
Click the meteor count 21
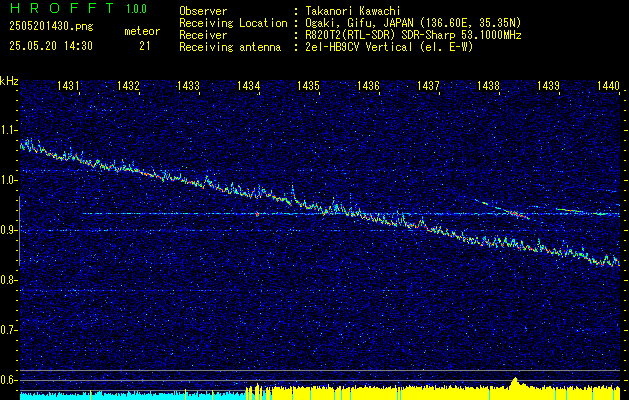click(x=145, y=46)
